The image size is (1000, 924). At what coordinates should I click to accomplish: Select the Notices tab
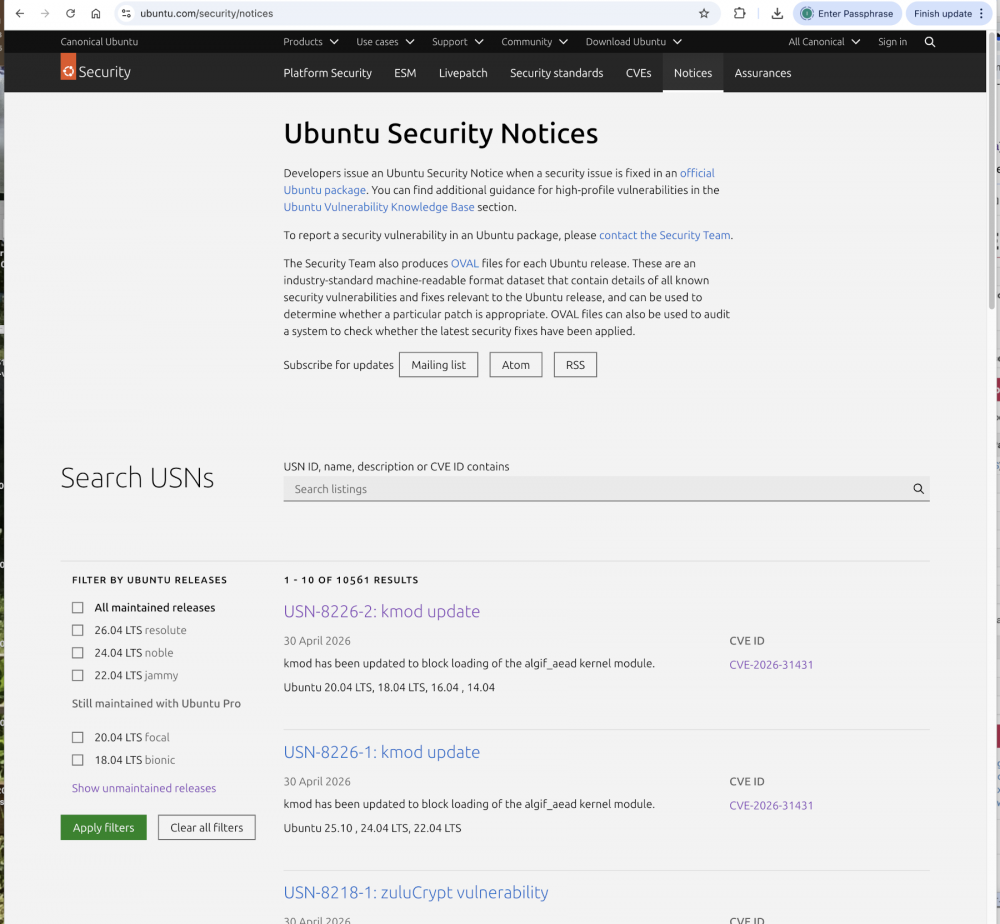[693, 73]
